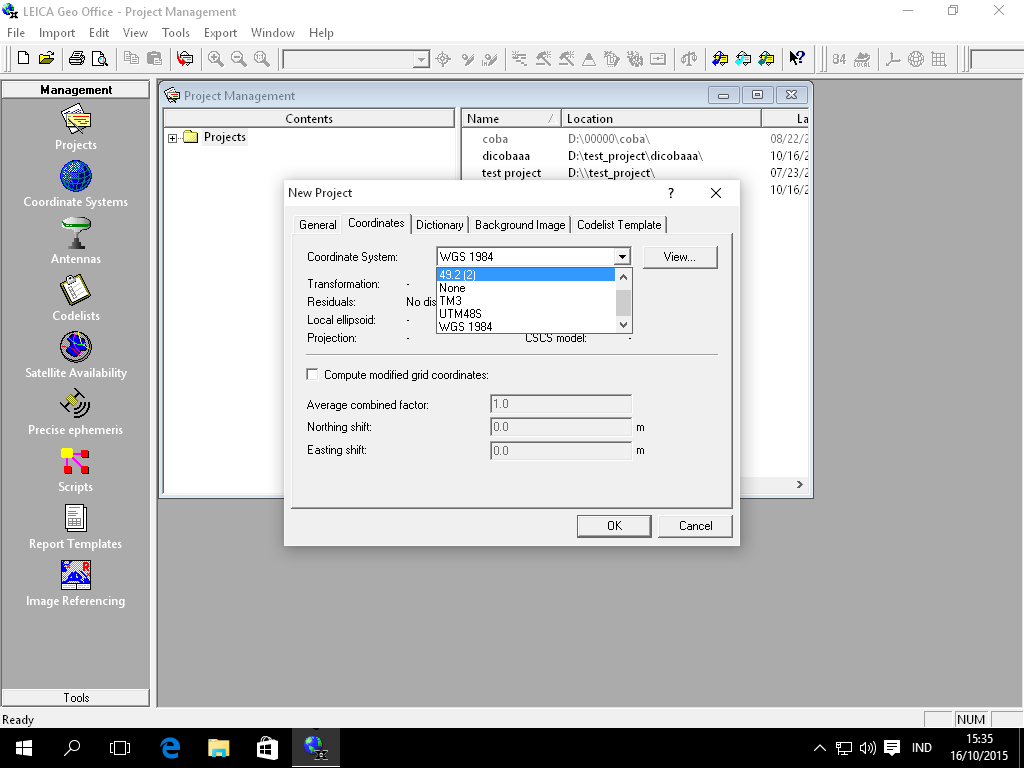Select the coba project row
Viewport: 1024px width, 768px height.
coord(635,138)
